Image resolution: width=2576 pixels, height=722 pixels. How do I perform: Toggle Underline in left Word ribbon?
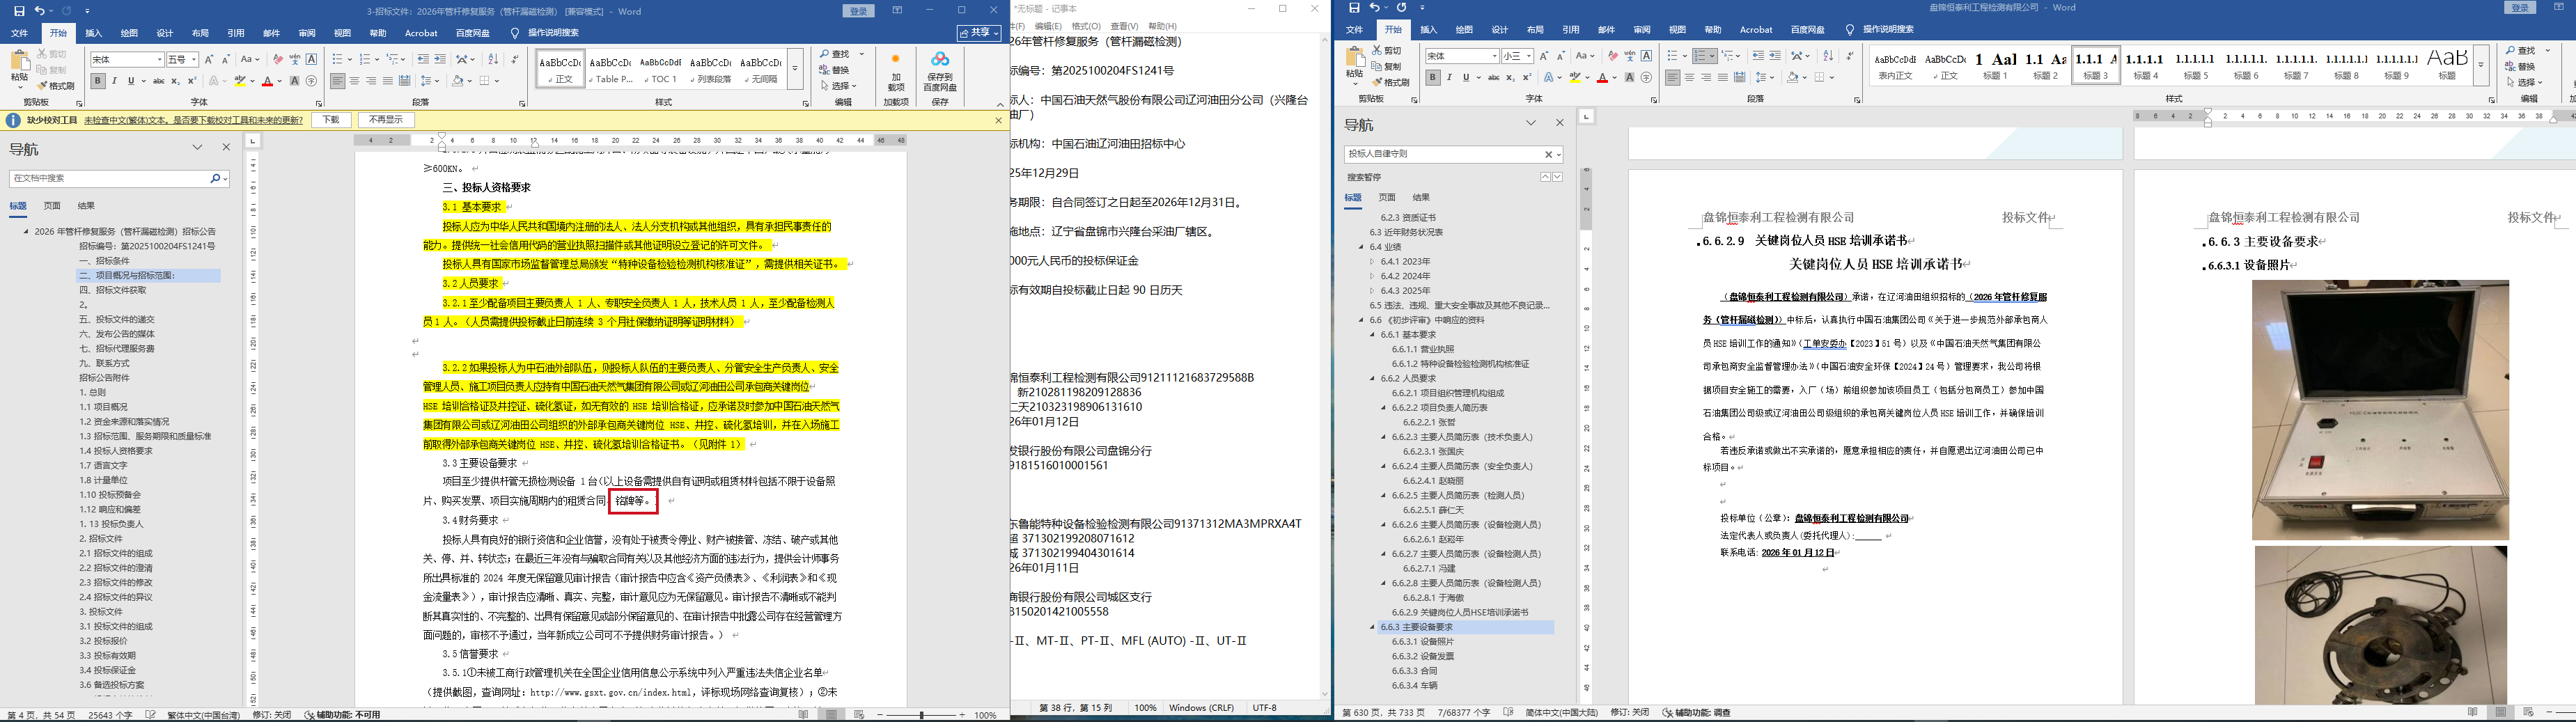point(130,81)
